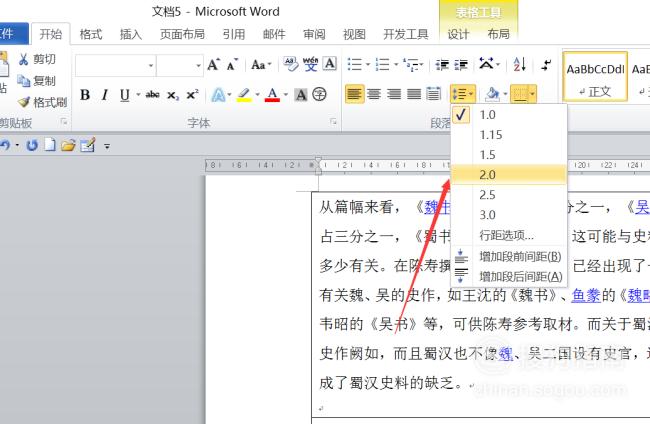The width and height of the screenshot is (650, 424).
Task: Switch to the 引用 (References) tab
Action: pyautogui.click(x=234, y=34)
